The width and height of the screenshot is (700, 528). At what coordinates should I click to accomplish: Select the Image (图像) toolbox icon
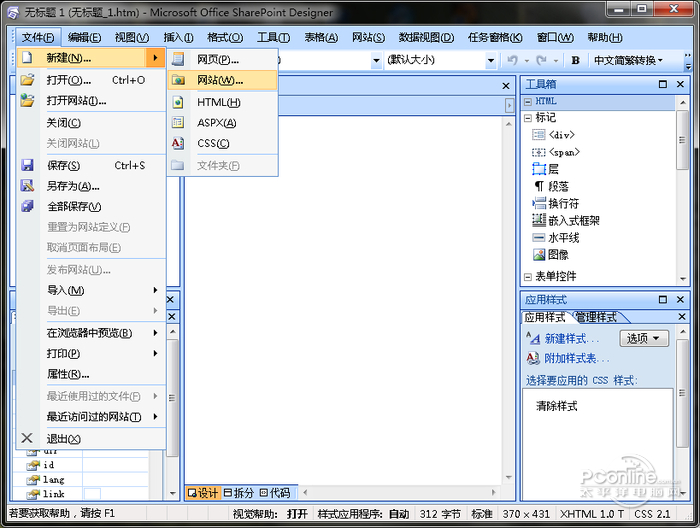coord(539,255)
